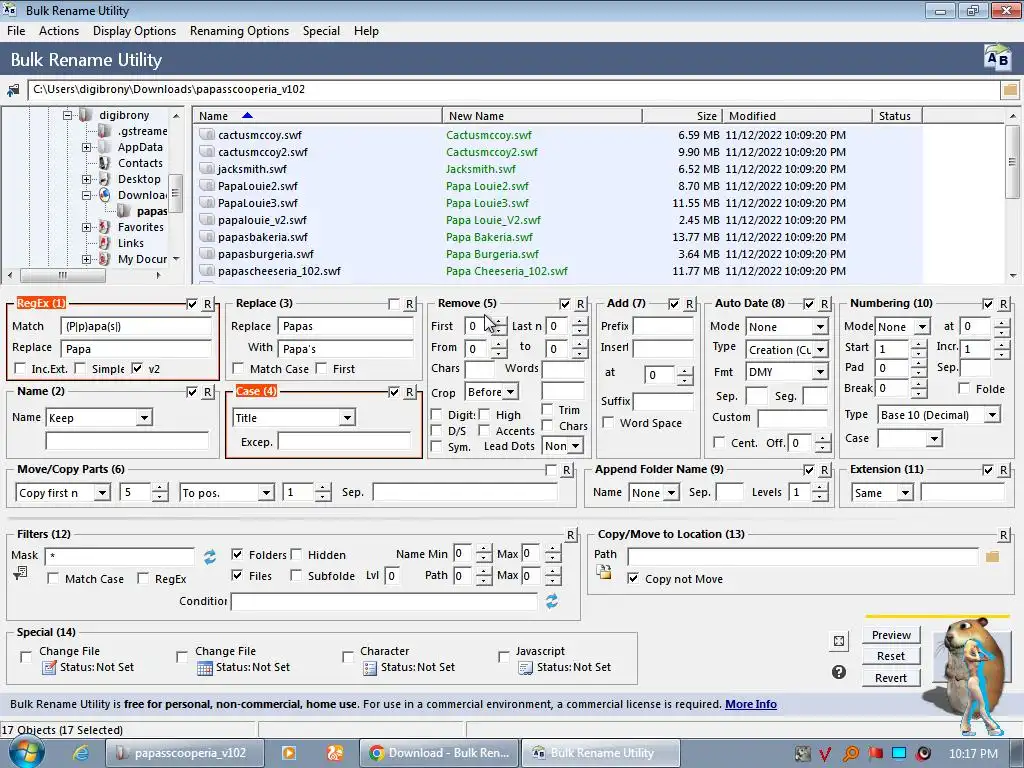The image size is (1024, 768).
Task: Reset the Remove (5) section with R
Action: pyautogui.click(x=581, y=304)
